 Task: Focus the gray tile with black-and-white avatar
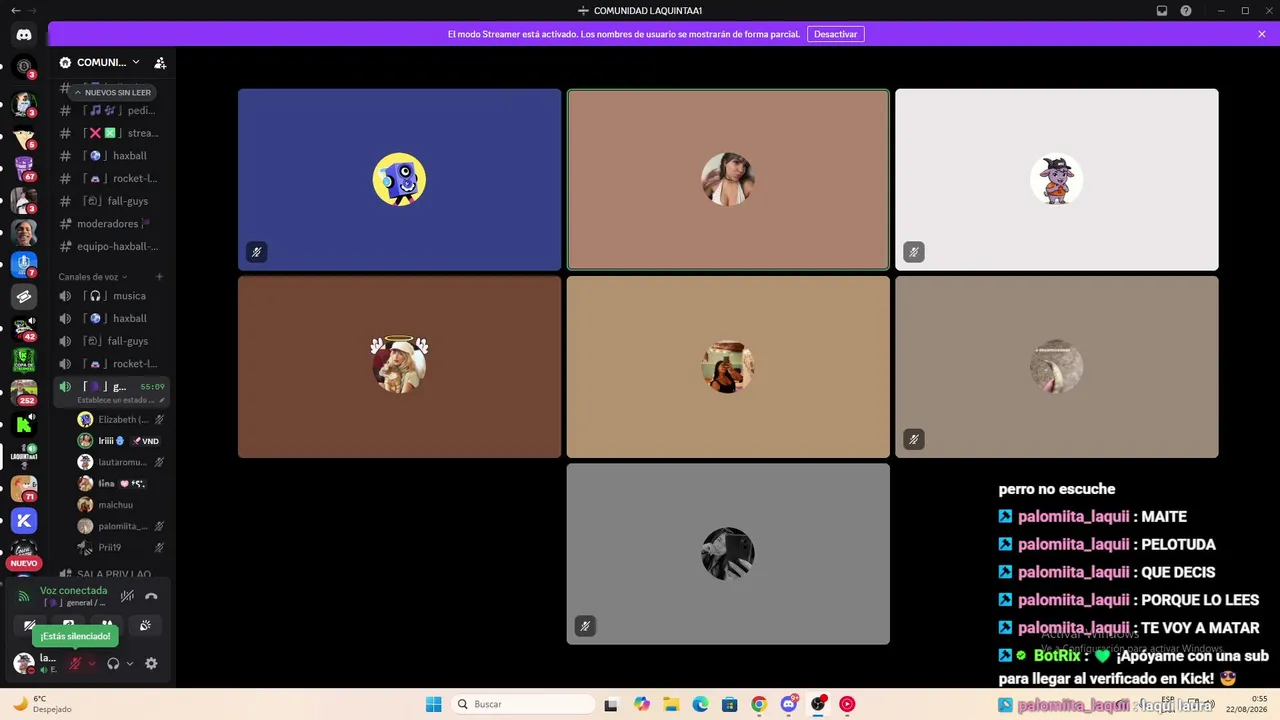coord(728,553)
